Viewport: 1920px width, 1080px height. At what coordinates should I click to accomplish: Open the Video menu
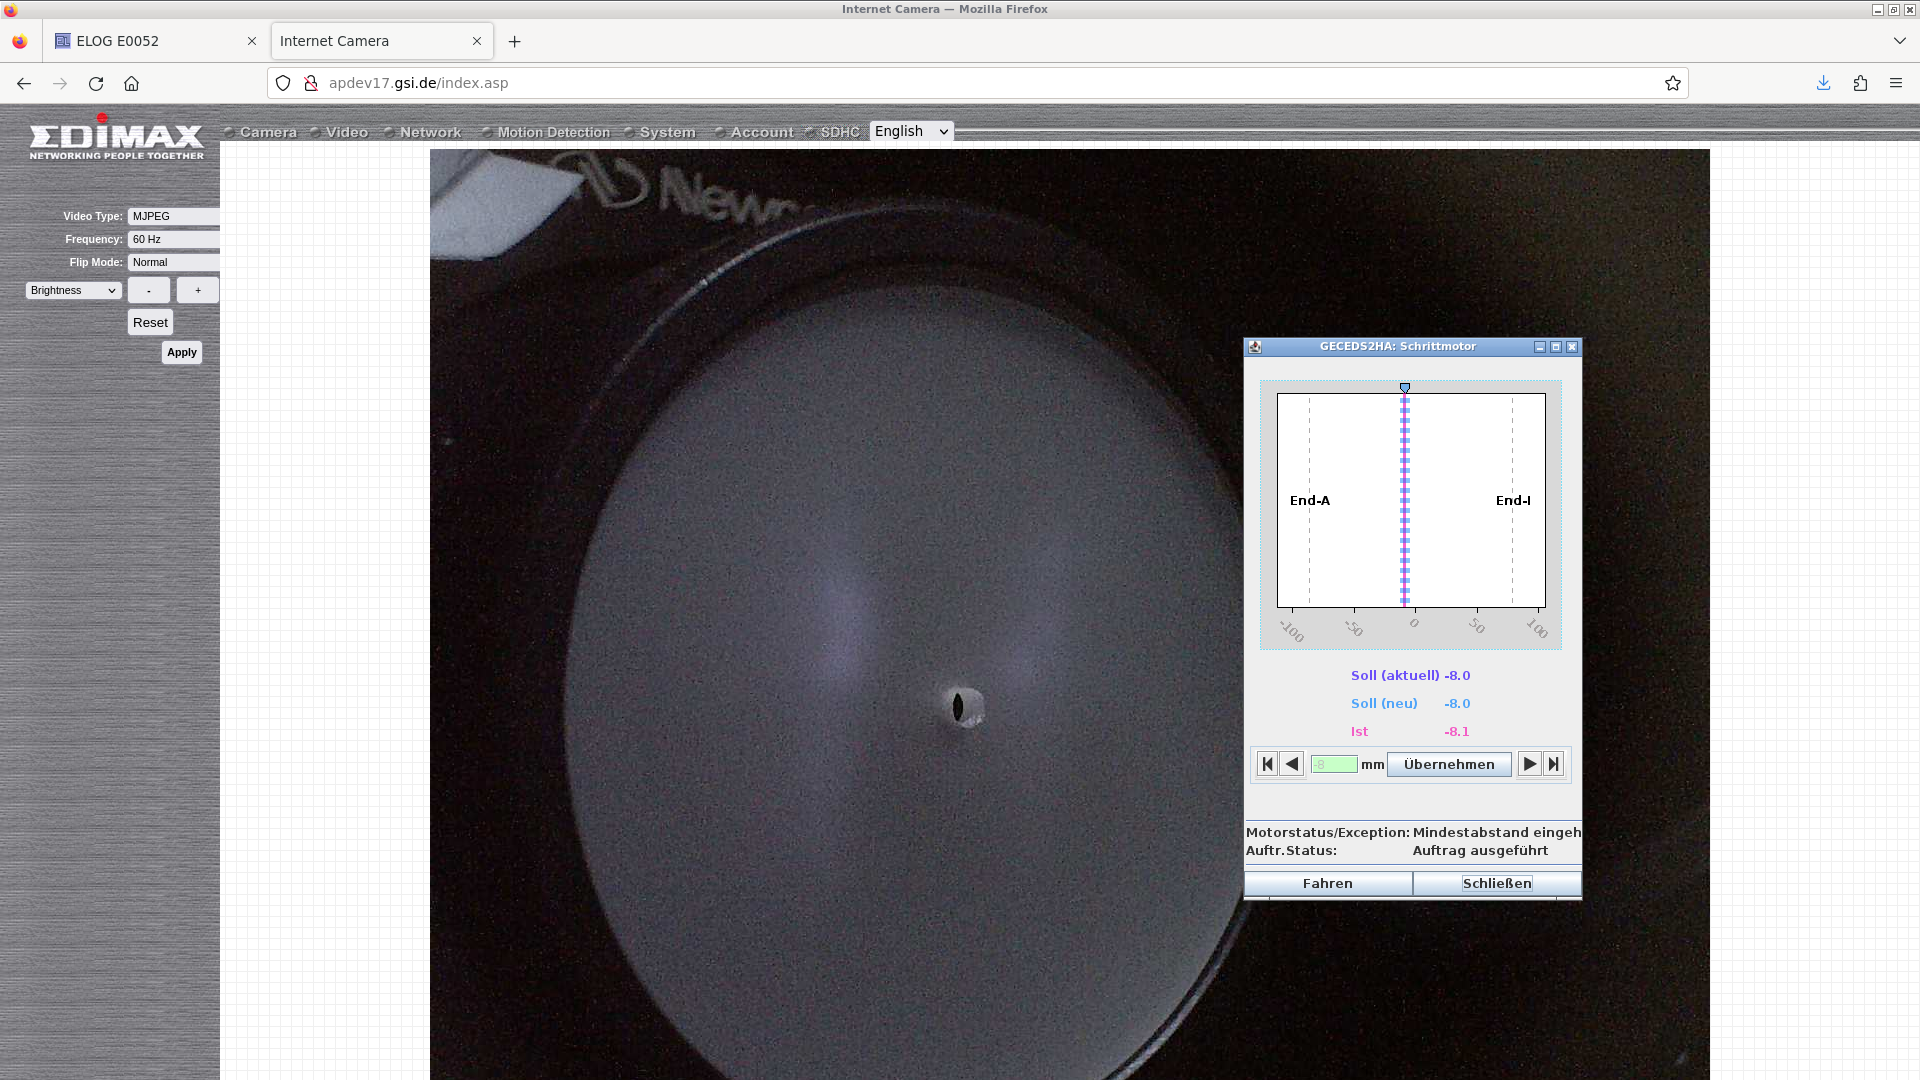(x=347, y=132)
